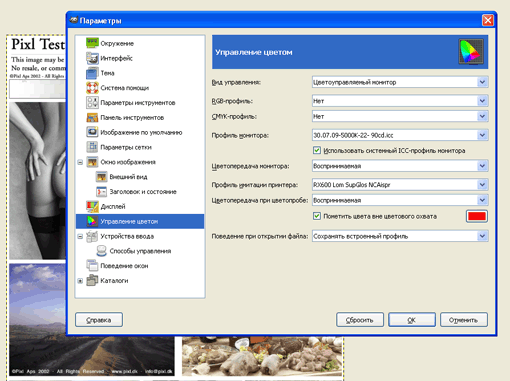Open Поведение при открытии файла dropdown
Screen dimensions: 510x381
pos(400,236)
